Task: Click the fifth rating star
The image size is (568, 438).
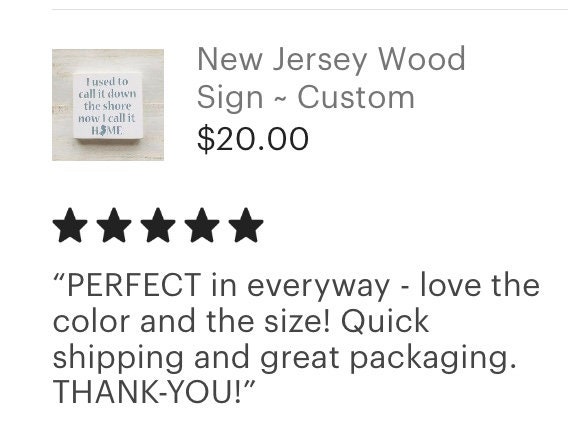Action: 246,225
